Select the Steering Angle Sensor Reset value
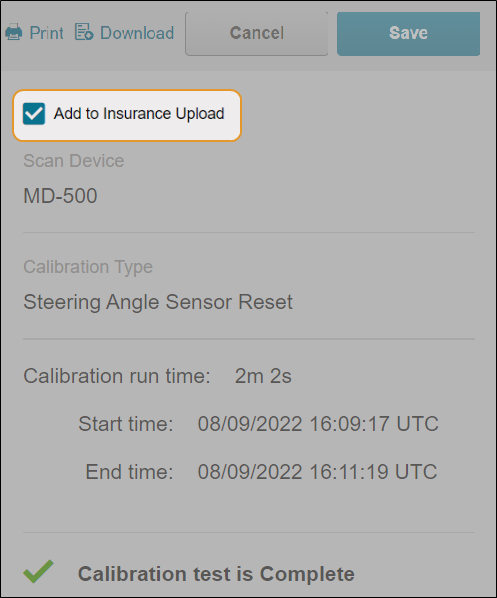Screen dimensions: 497x598 click(158, 302)
